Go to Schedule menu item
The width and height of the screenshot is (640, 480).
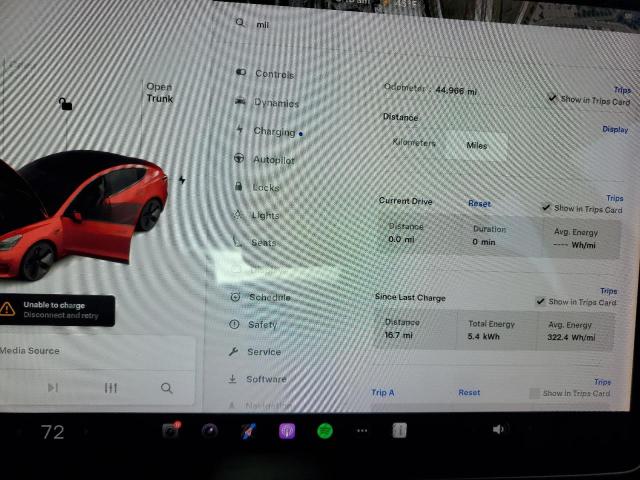tap(270, 298)
